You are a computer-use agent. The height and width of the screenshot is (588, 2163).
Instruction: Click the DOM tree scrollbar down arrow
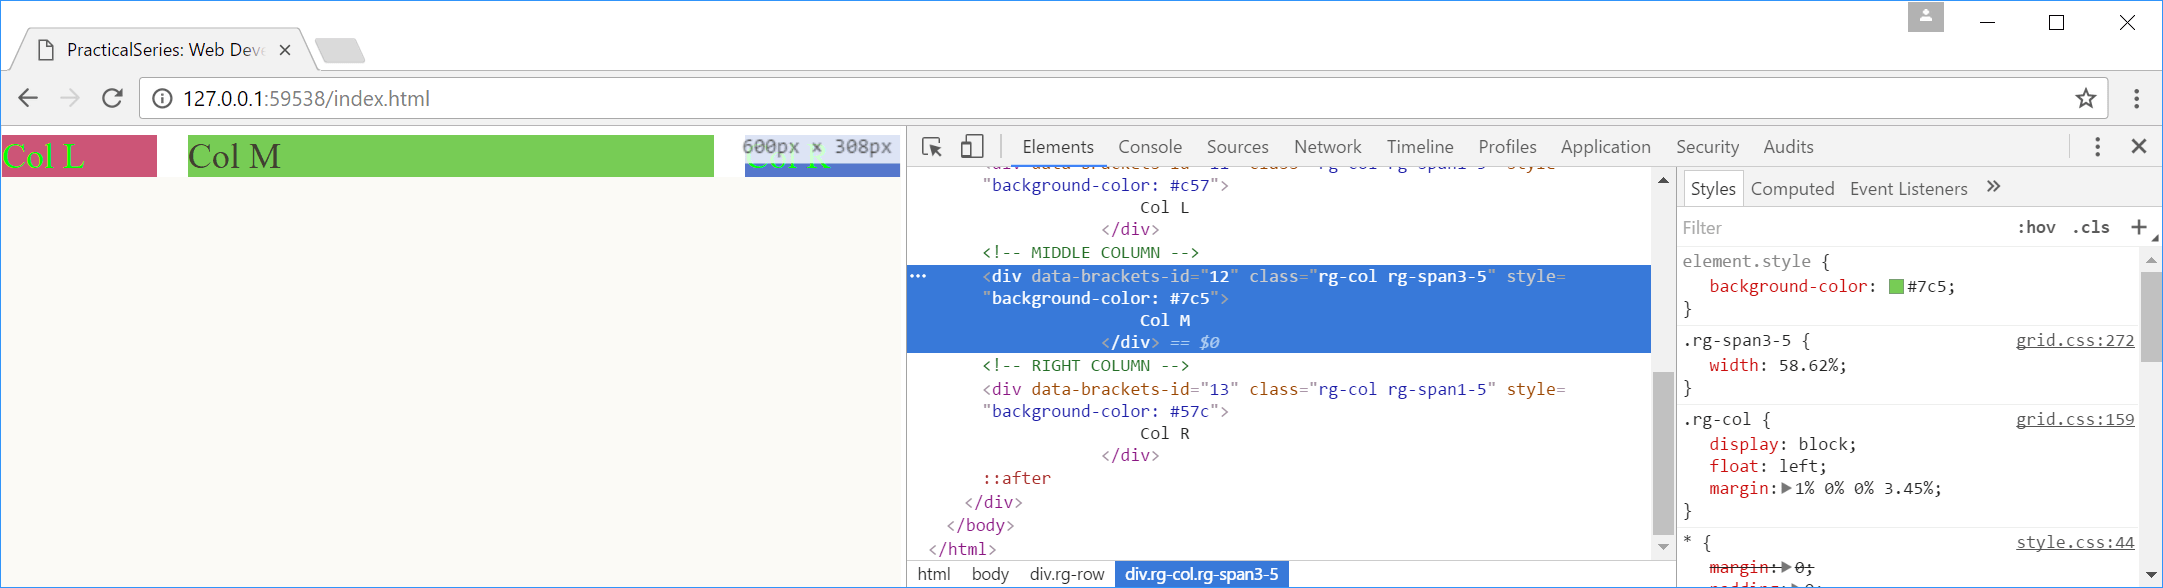1663,547
